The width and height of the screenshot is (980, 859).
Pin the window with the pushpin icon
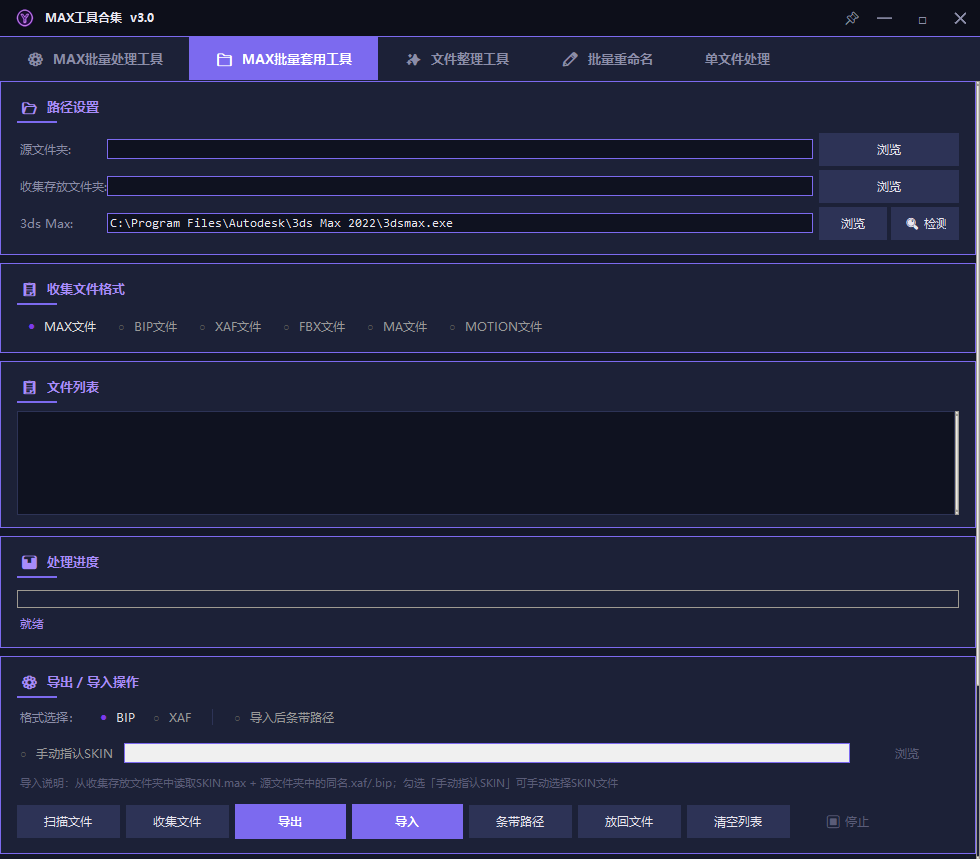point(851,18)
